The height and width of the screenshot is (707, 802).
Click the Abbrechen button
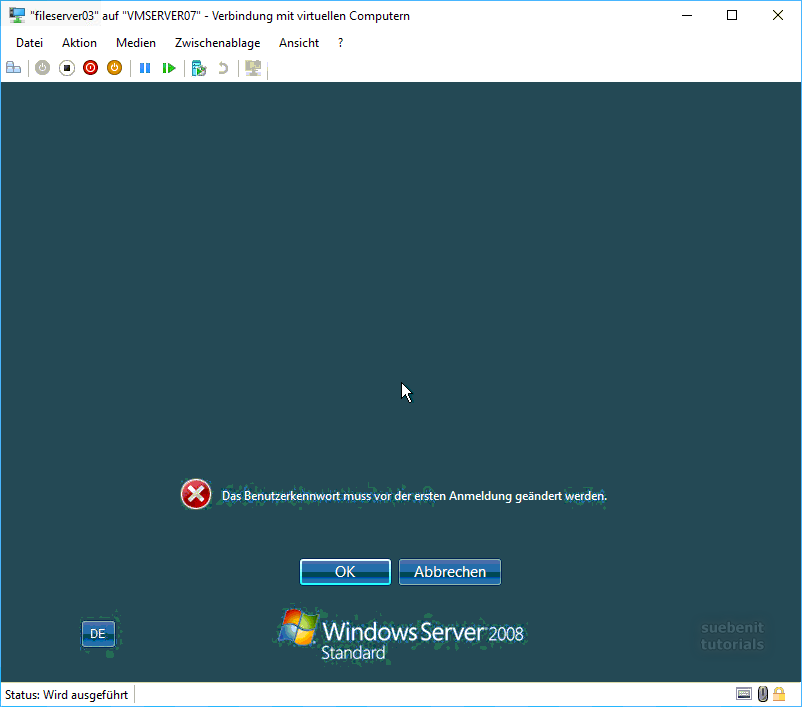[x=450, y=571]
